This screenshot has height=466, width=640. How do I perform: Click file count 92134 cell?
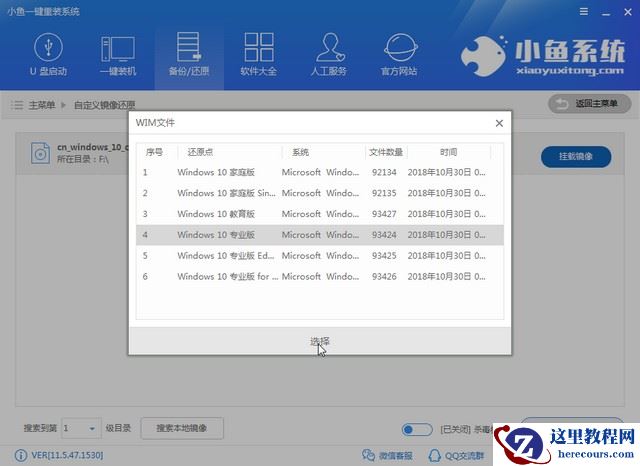[x=384, y=172]
